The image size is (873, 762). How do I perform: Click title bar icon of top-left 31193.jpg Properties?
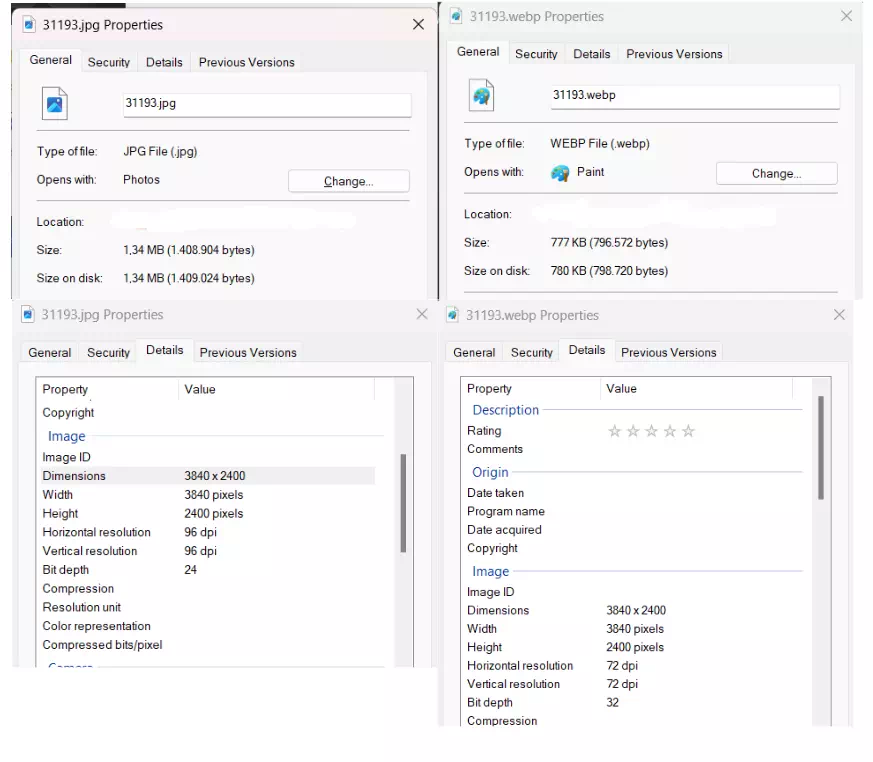(x=29, y=25)
